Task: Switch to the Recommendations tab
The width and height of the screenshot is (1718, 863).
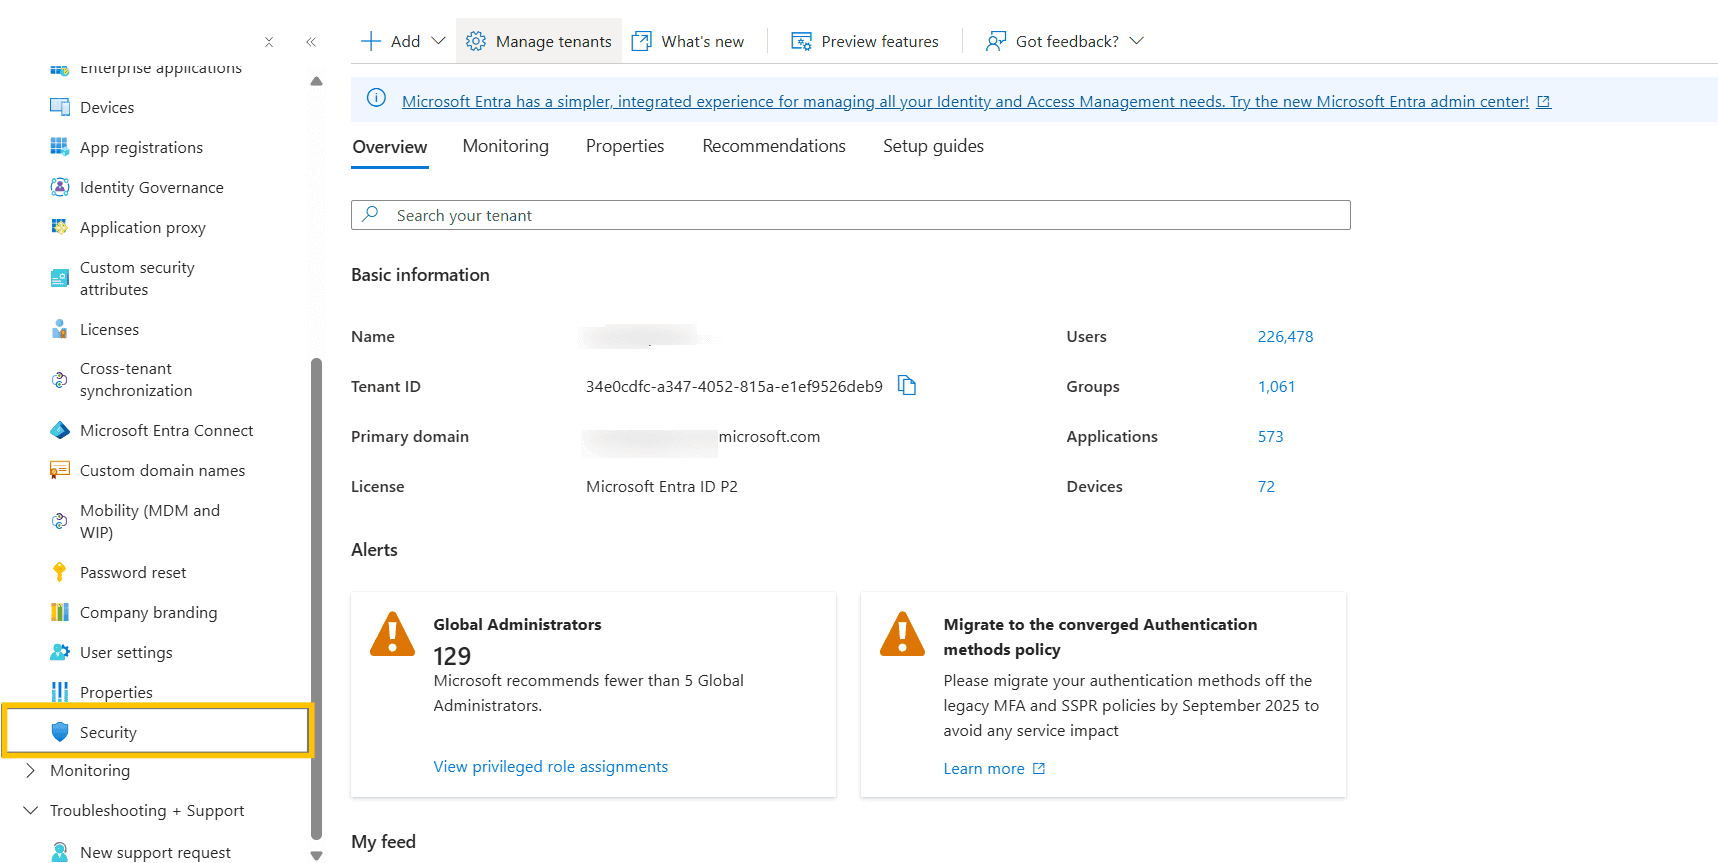Action: [774, 146]
